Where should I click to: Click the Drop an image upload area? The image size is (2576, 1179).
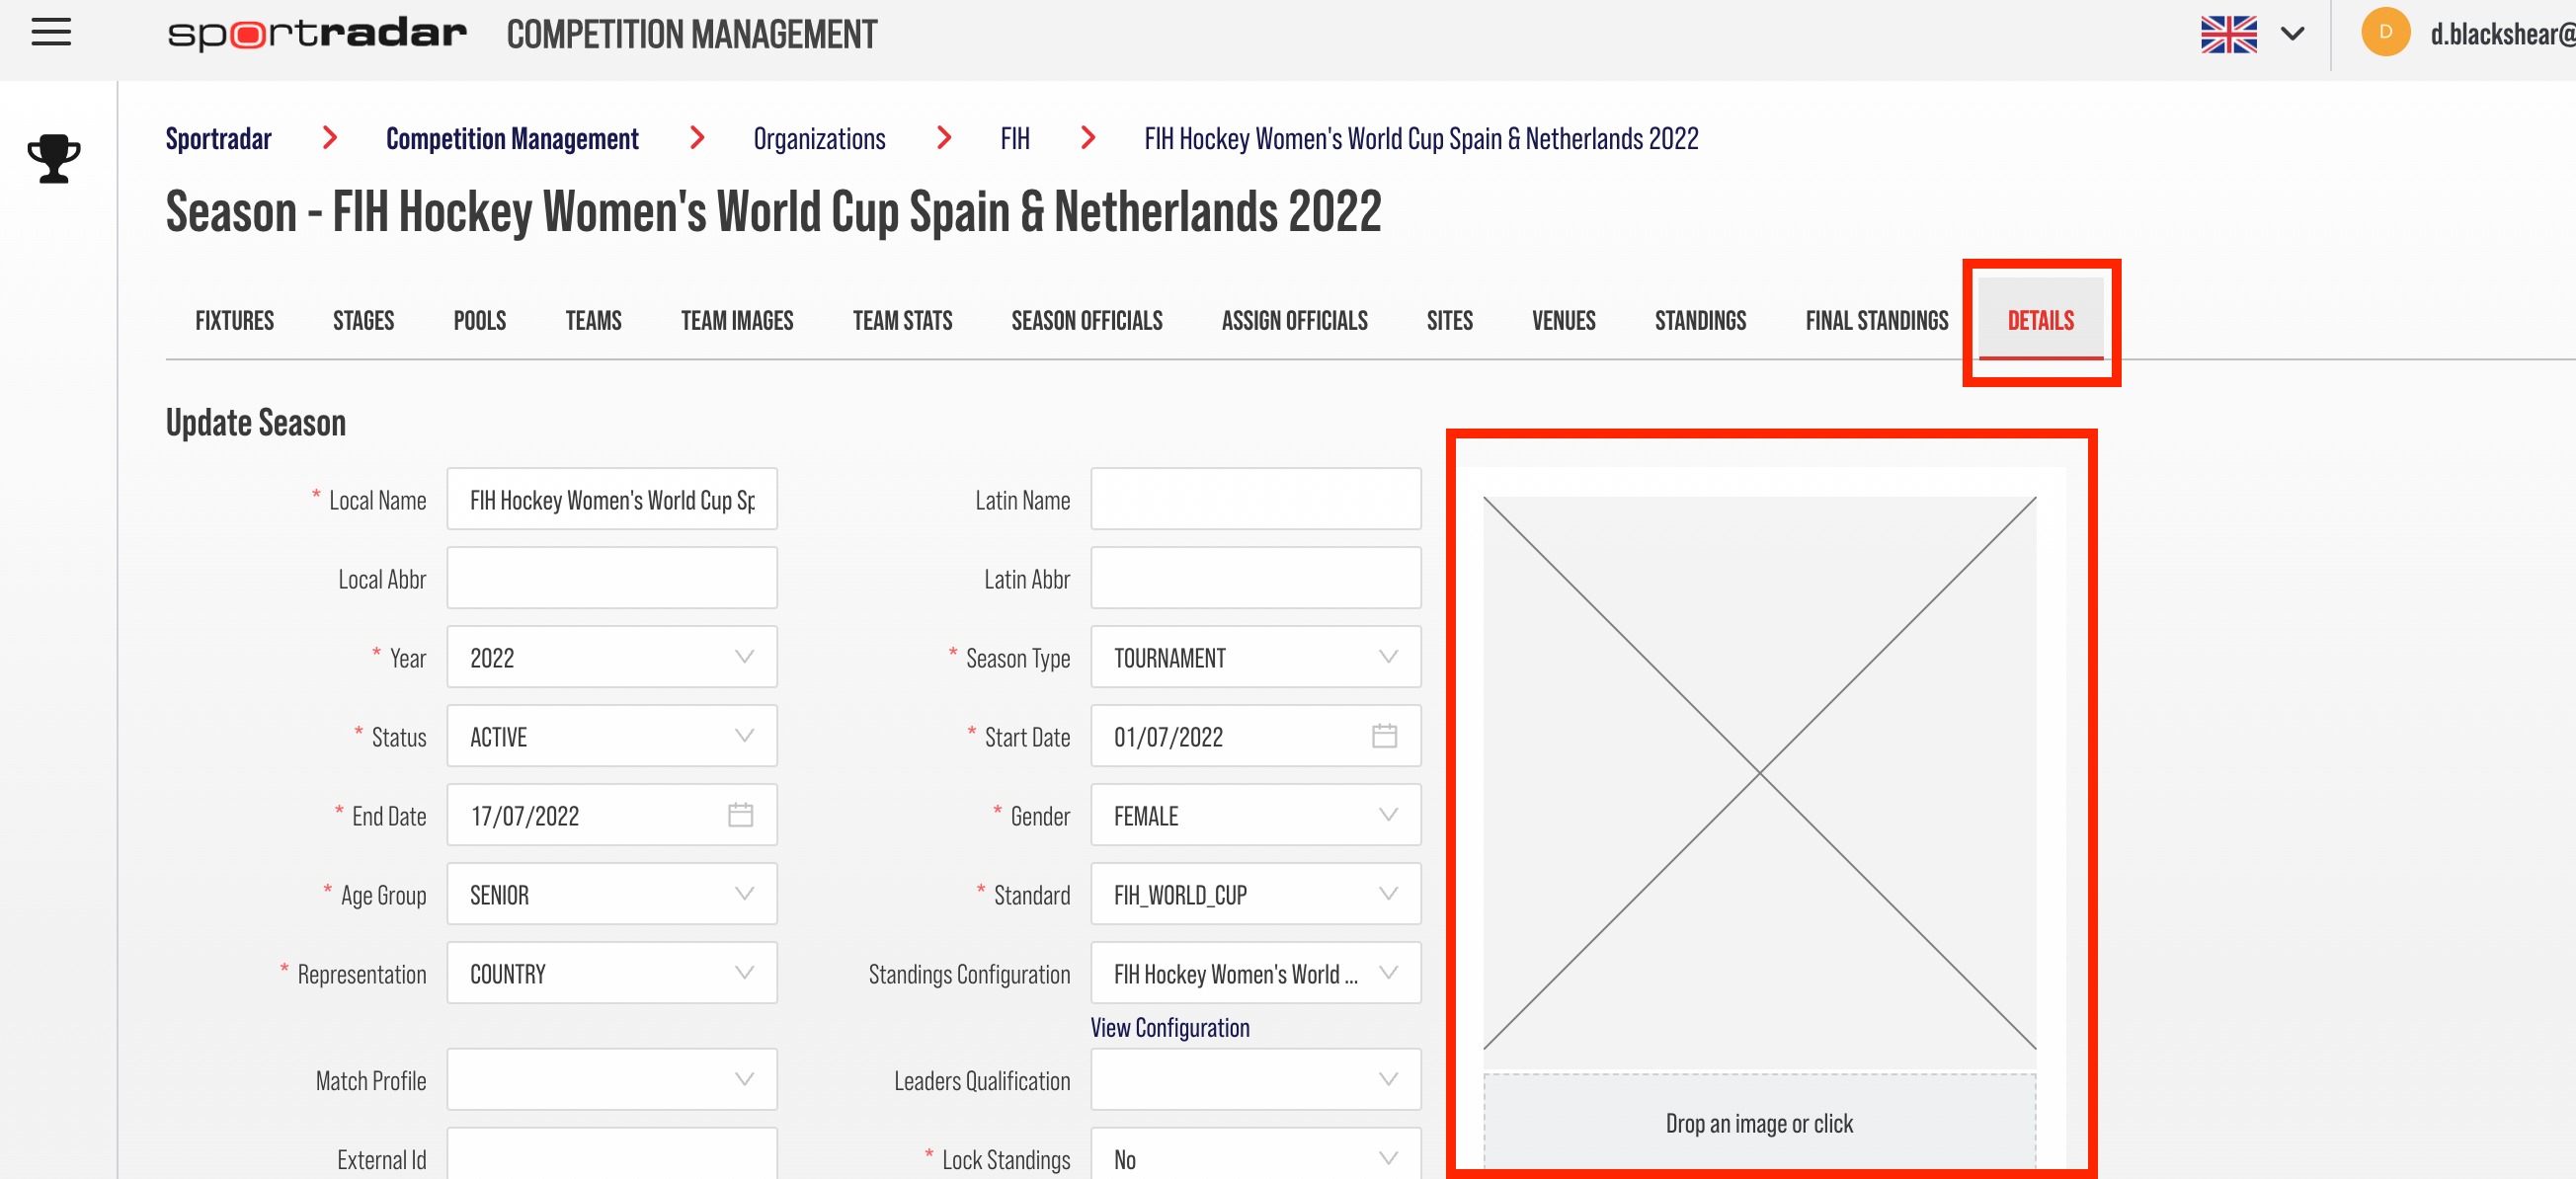(1759, 1123)
